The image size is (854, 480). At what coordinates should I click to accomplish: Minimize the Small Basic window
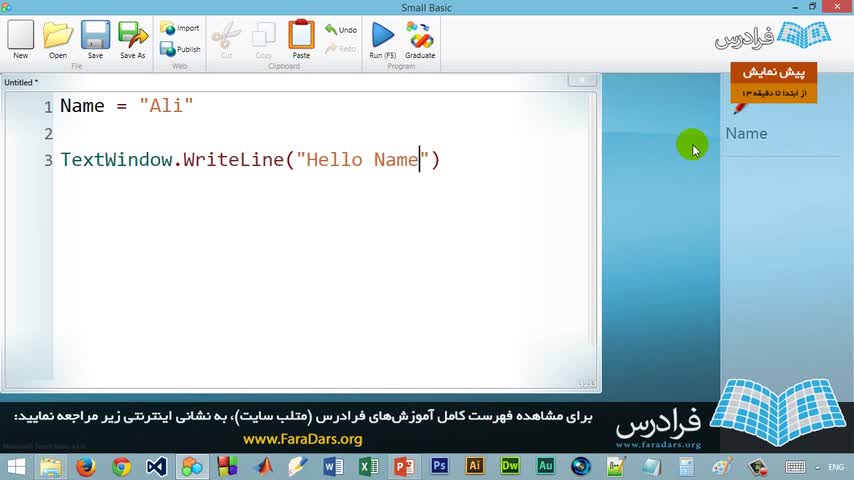coord(795,7)
